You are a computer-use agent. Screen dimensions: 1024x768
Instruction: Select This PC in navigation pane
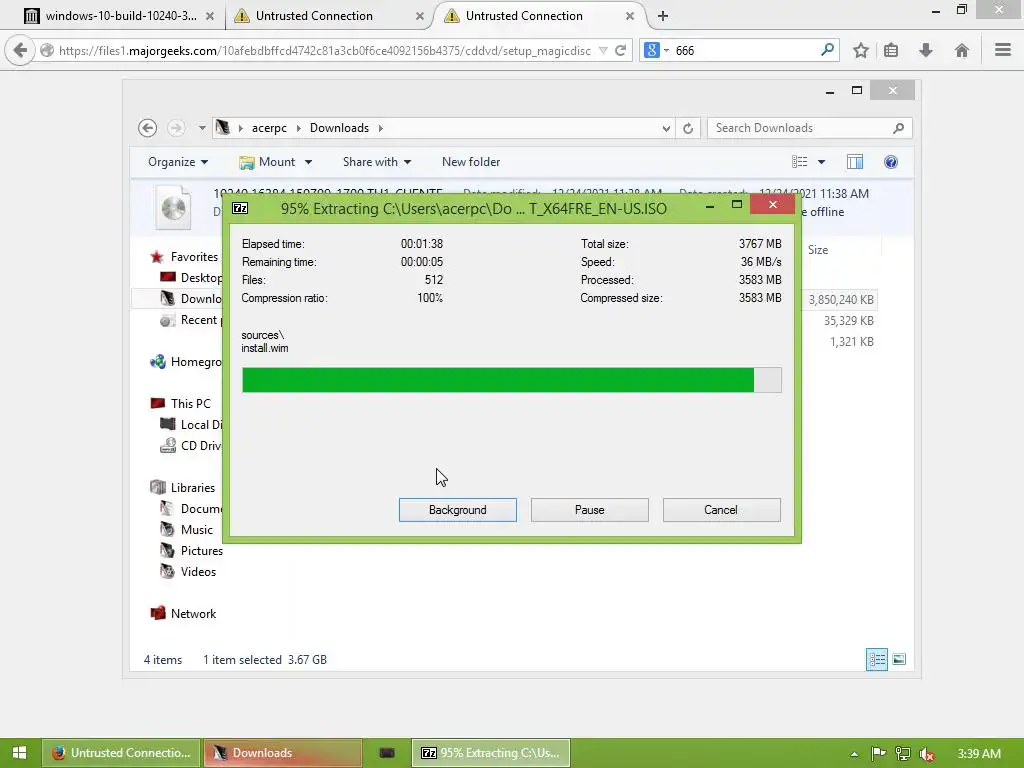(x=181, y=404)
